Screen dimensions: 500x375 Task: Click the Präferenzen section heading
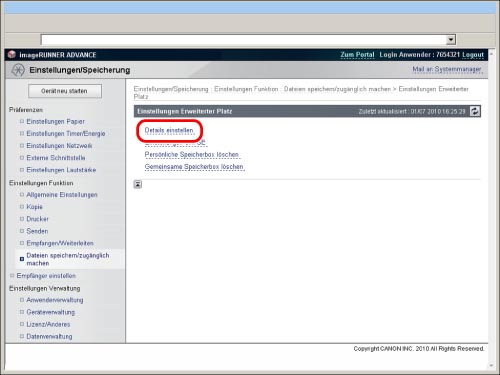click(x=26, y=110)
